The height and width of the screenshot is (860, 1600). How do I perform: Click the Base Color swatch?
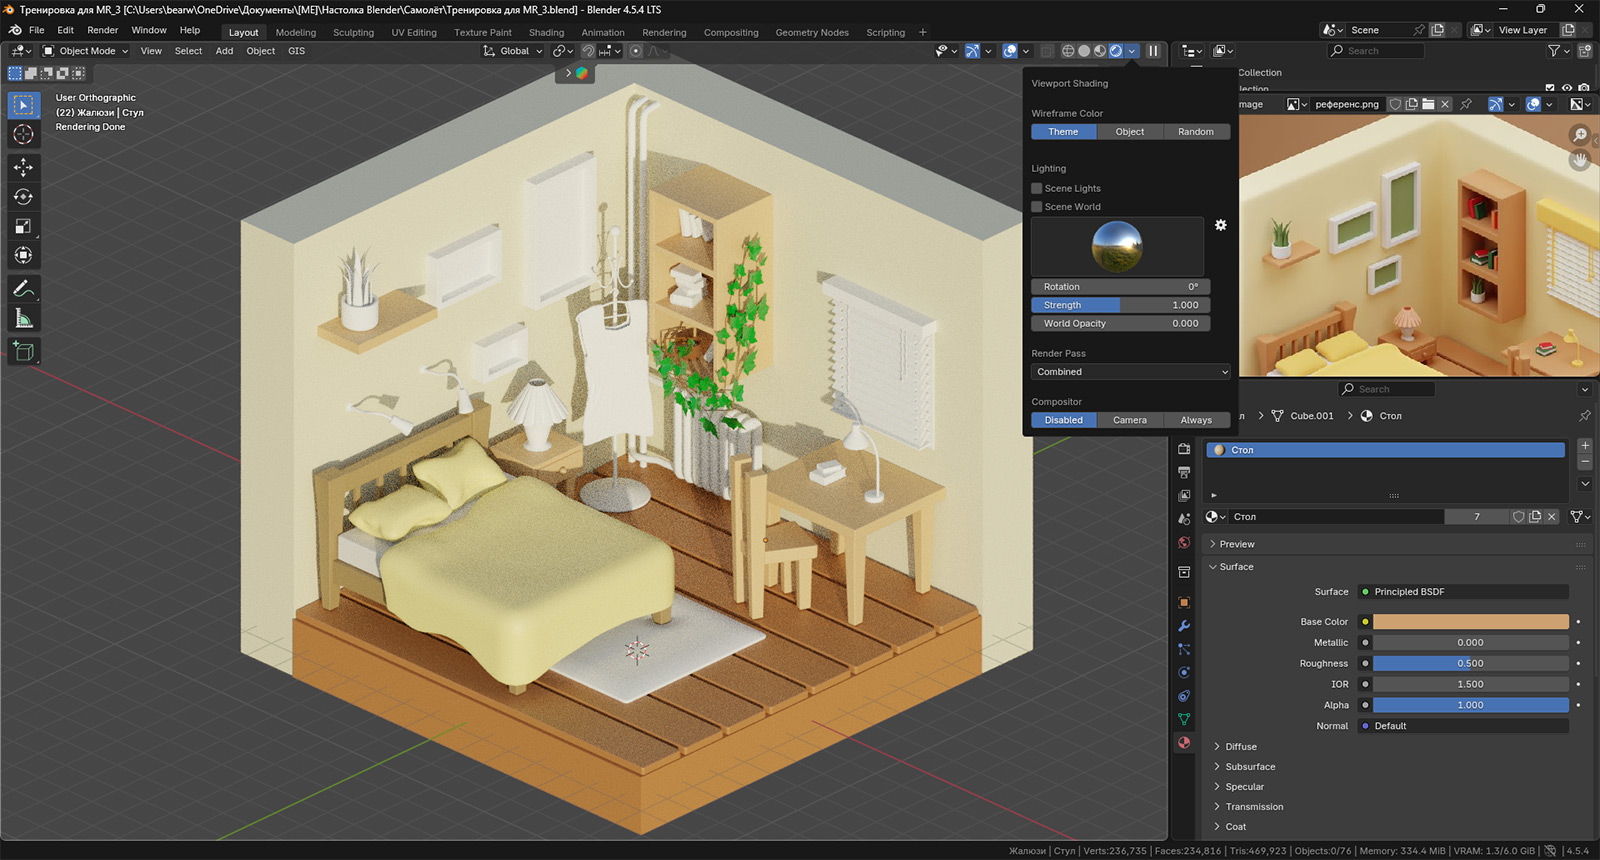[1470, 622]
